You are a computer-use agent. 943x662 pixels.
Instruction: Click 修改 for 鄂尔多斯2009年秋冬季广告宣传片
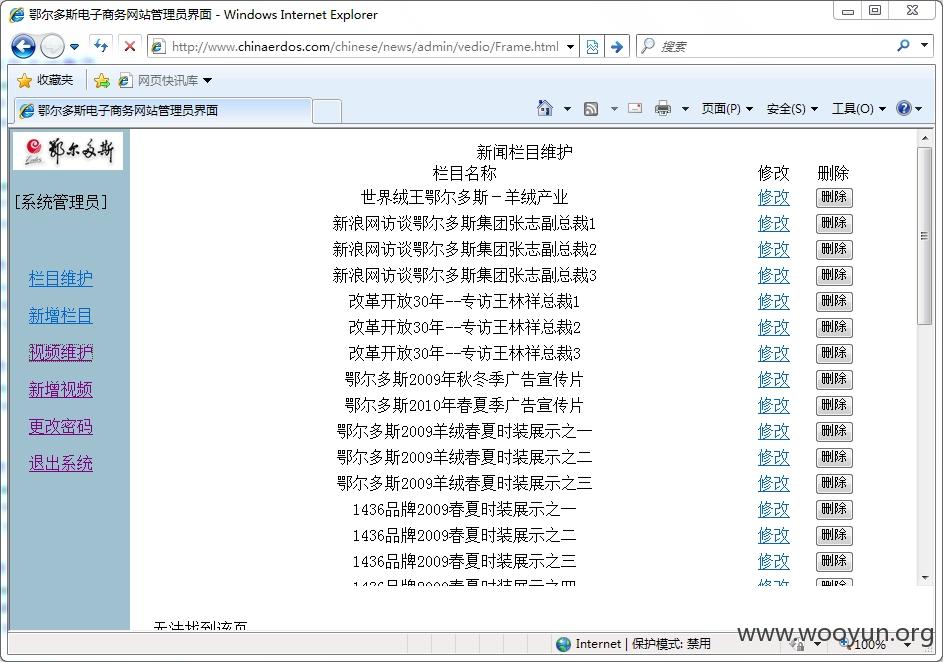point(773,379)
